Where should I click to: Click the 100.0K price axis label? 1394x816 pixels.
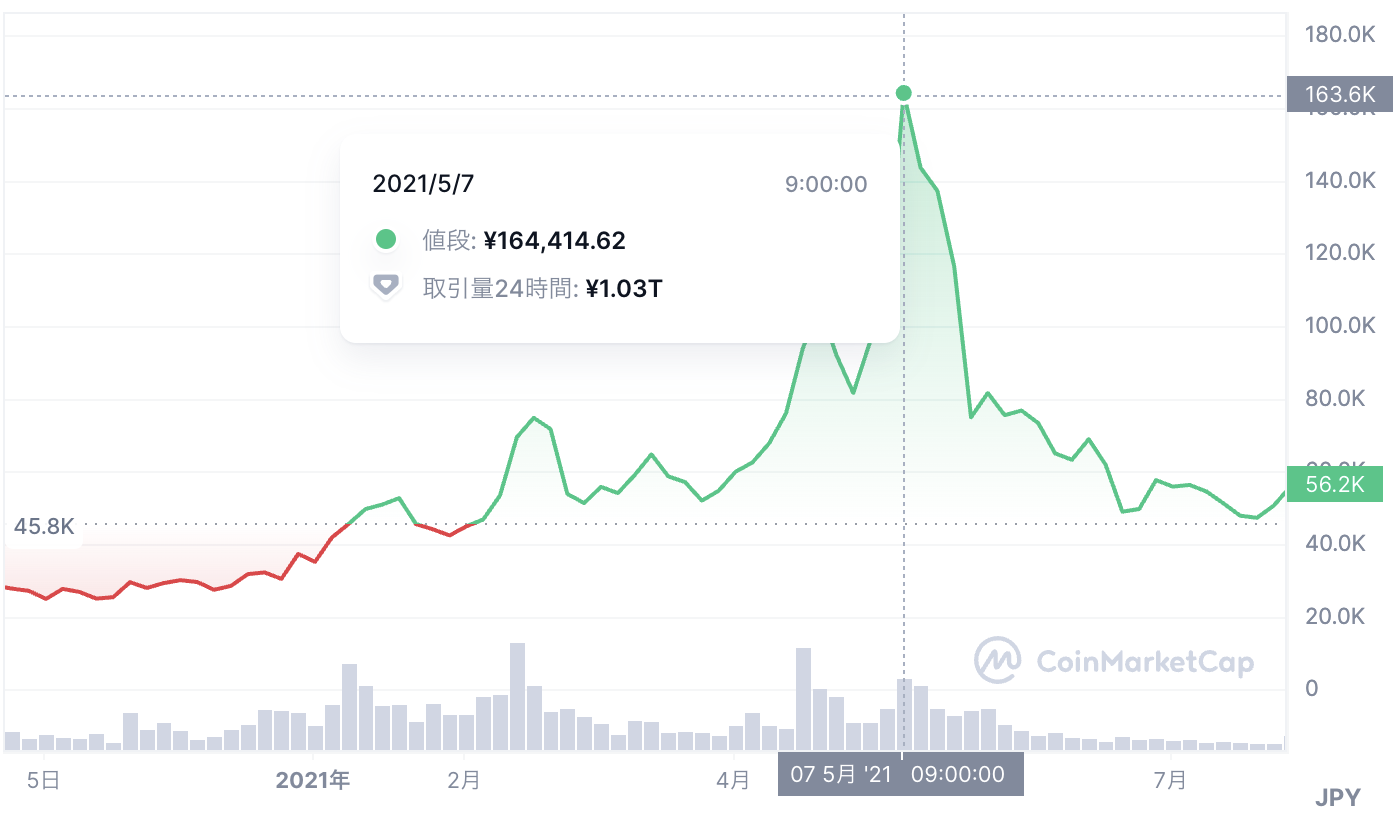[x=1340, y=326]
